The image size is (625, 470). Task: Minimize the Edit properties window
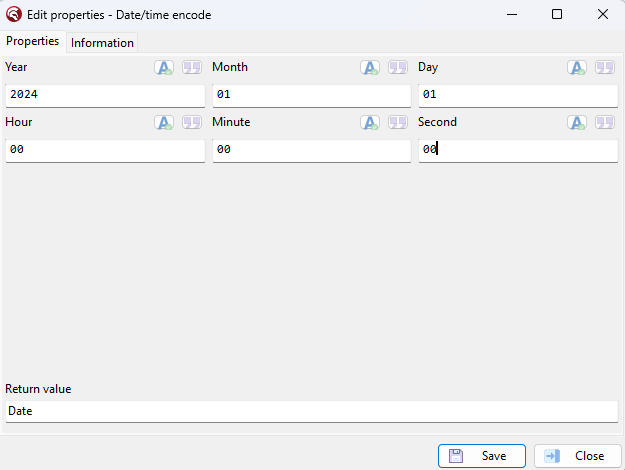[x=512, y=15]
